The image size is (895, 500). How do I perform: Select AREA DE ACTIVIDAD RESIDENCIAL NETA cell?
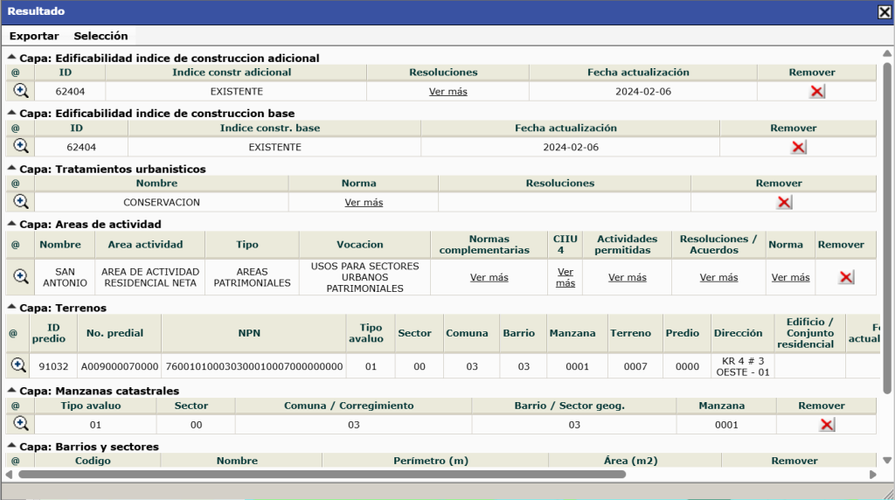coord(150,277)
